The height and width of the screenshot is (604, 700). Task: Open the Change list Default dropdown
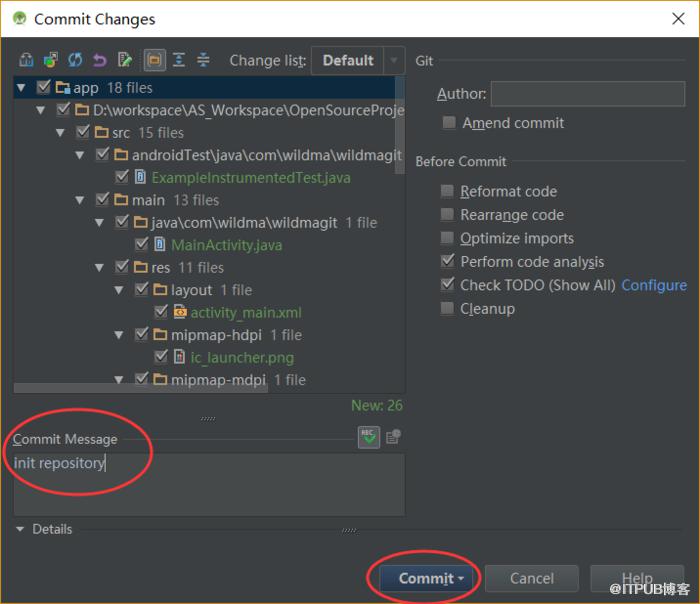358,60
